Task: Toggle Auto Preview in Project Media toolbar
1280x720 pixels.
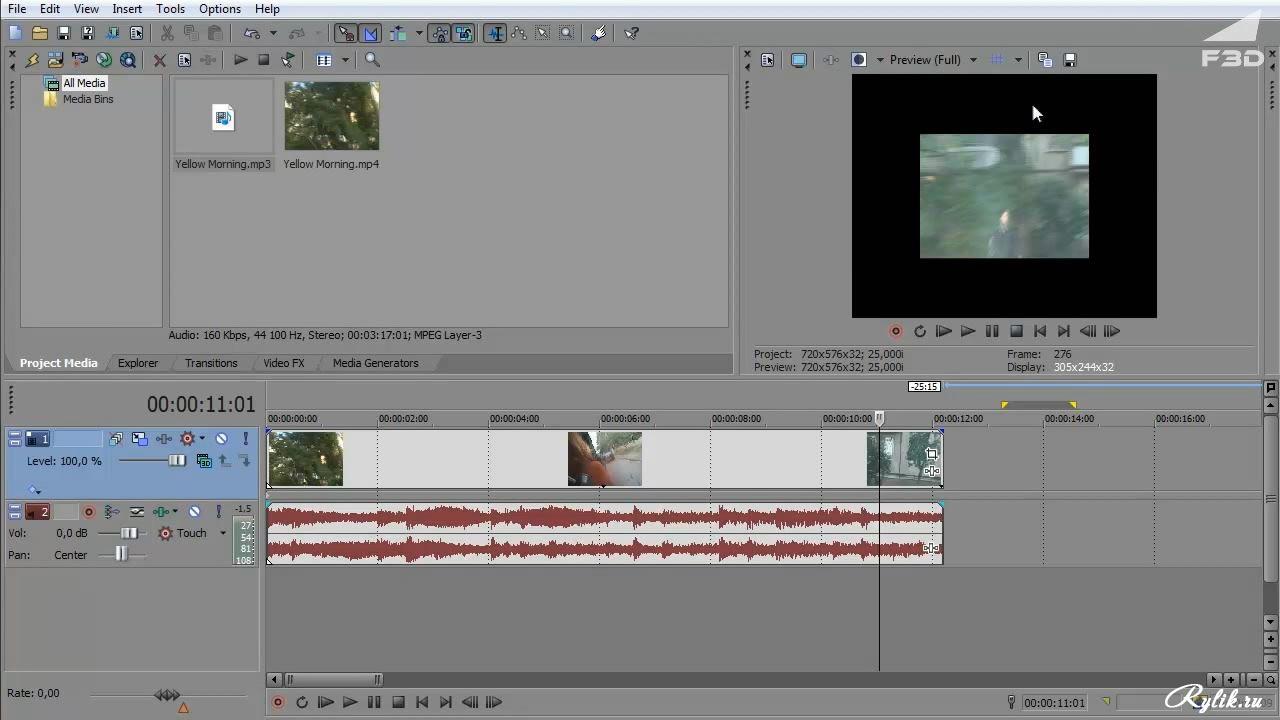Action: [288, 60]
